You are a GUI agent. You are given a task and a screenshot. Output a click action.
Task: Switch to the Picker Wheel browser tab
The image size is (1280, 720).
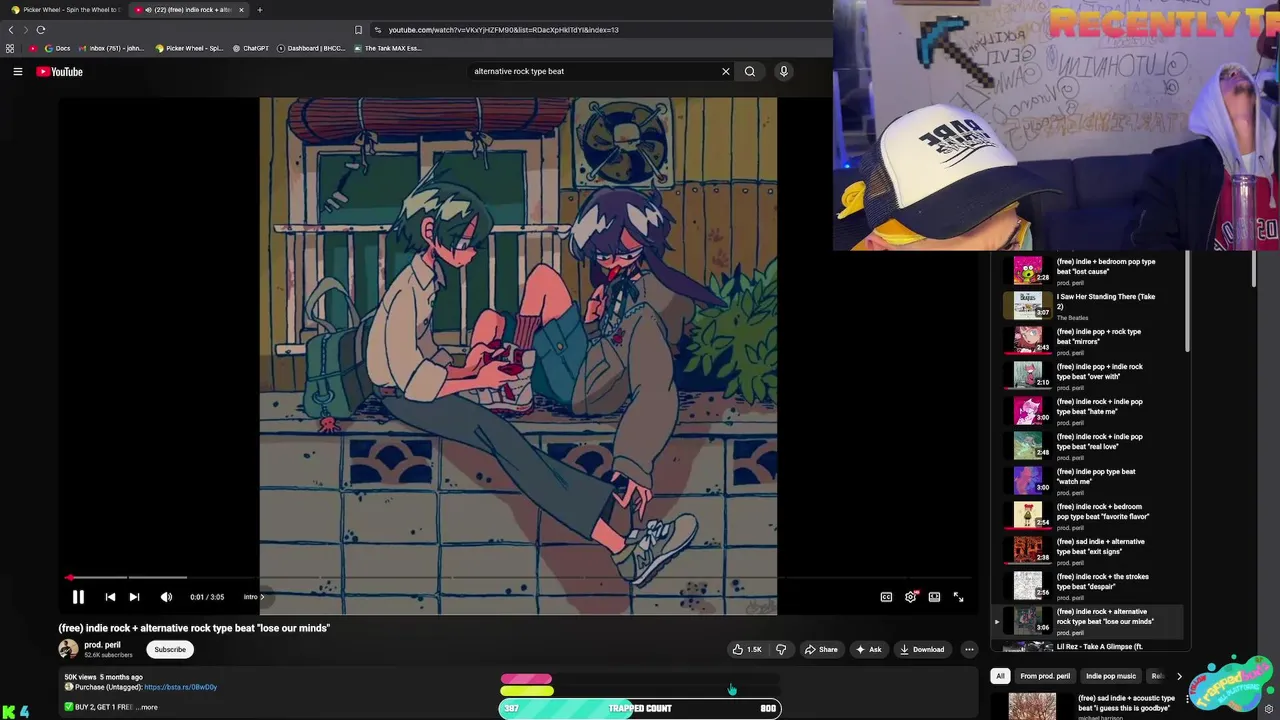click(65, 10)
